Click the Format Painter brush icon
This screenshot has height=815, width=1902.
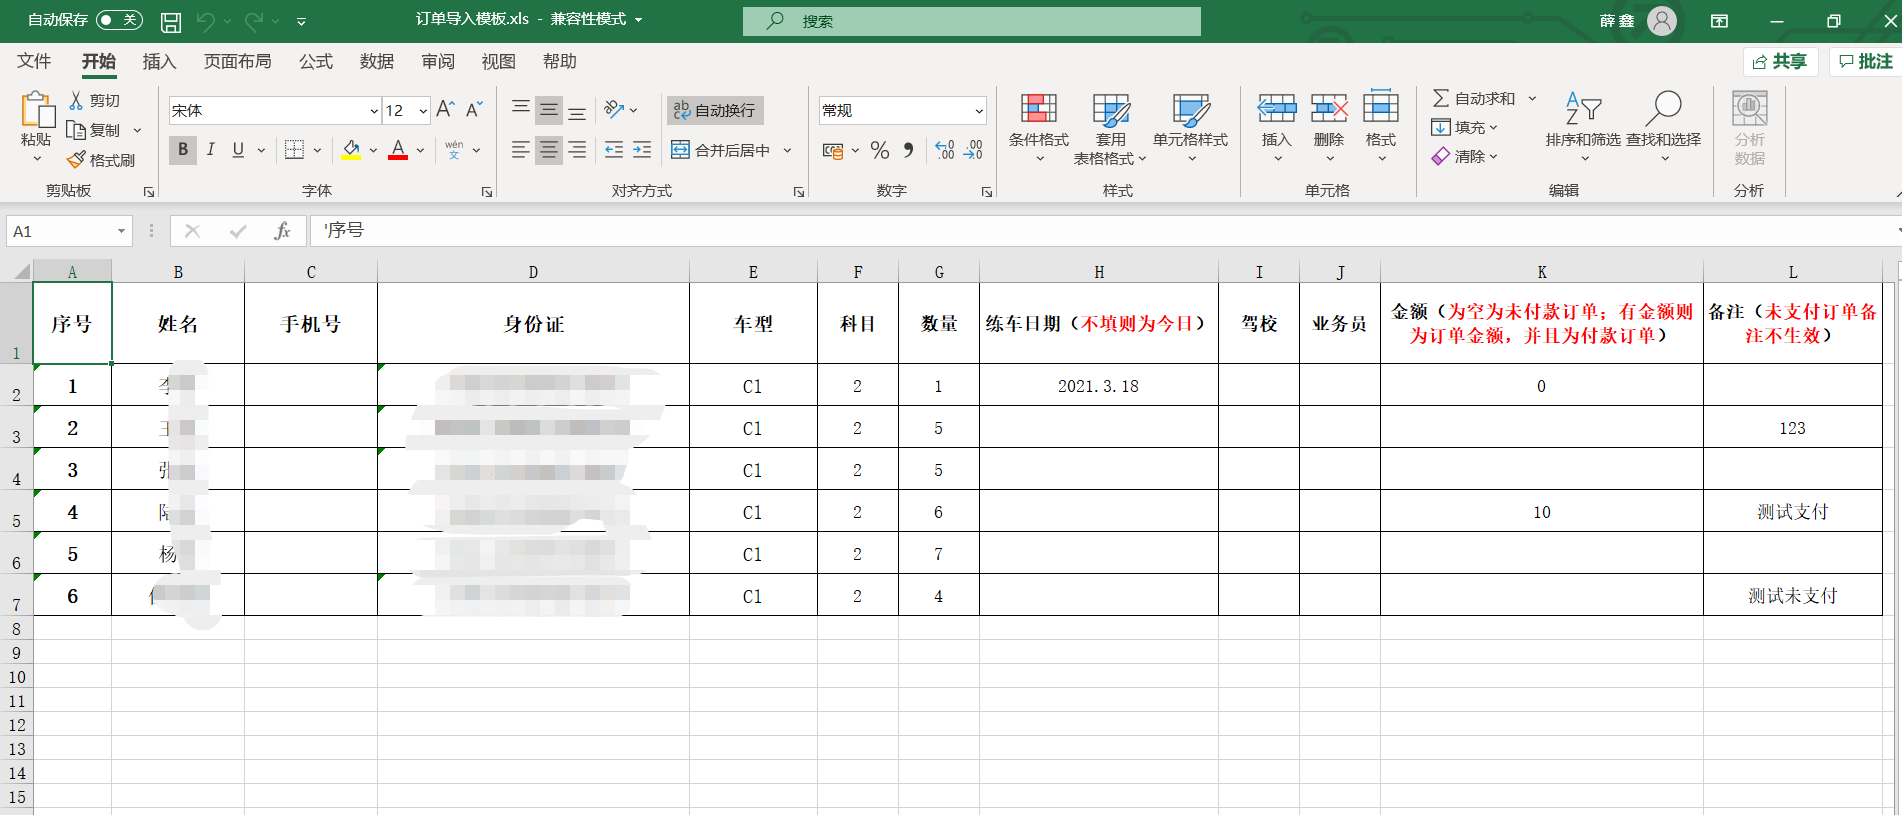pyautogui.click(x=77, y=160)
